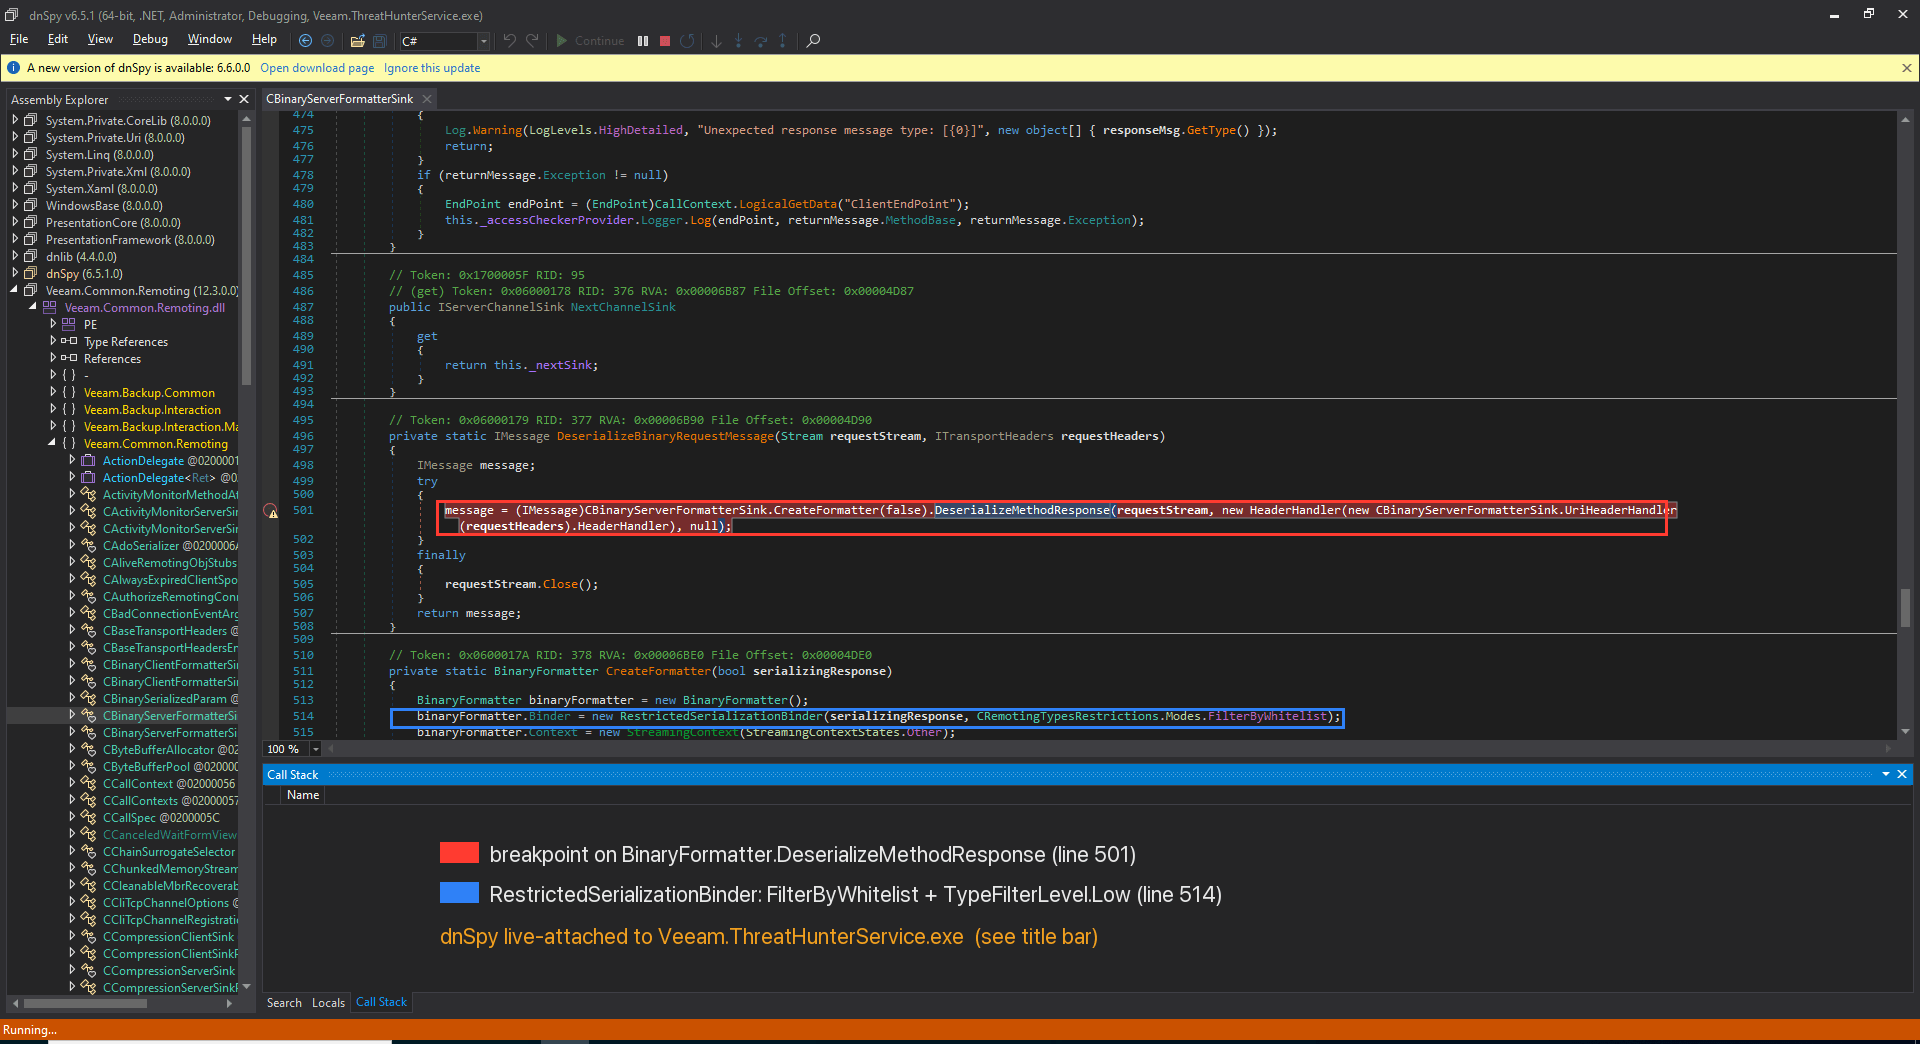This screenshot has width=1920, height=1044.
Task: Open Call Stack window options dropdown
Action: coord(1886,774)
